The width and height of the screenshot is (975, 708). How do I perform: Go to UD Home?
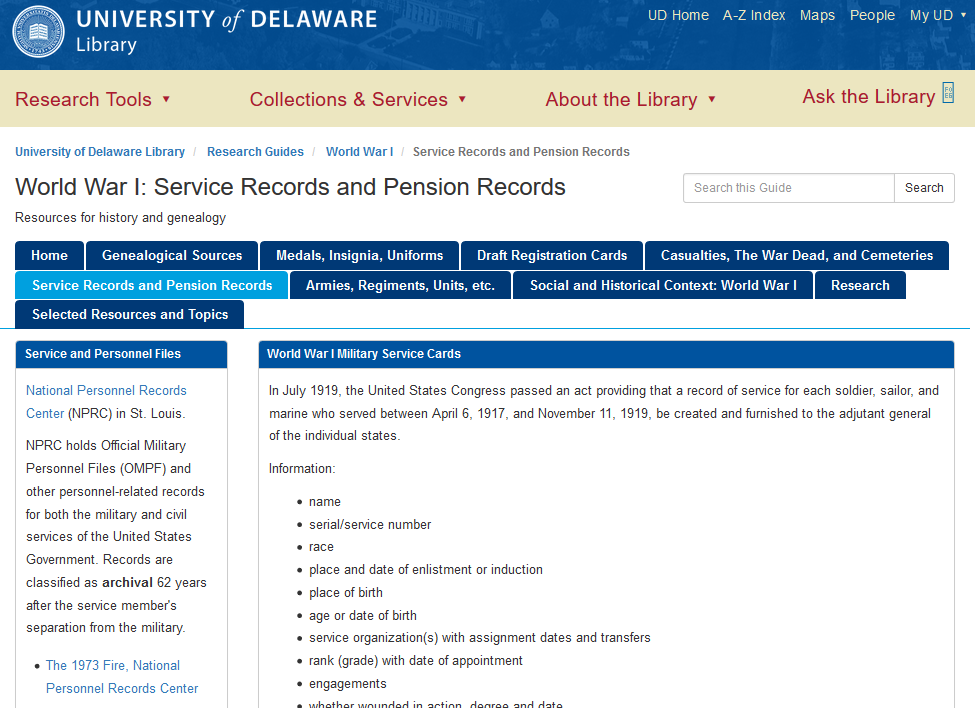678,16
